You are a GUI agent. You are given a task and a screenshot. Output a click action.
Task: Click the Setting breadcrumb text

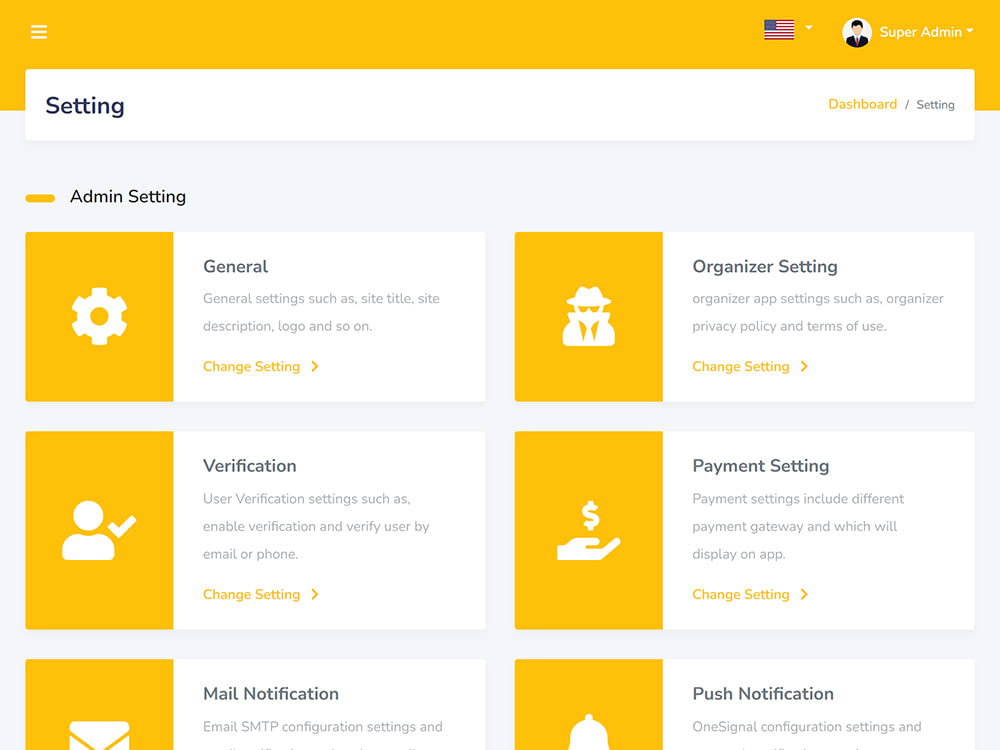(935, 105)
